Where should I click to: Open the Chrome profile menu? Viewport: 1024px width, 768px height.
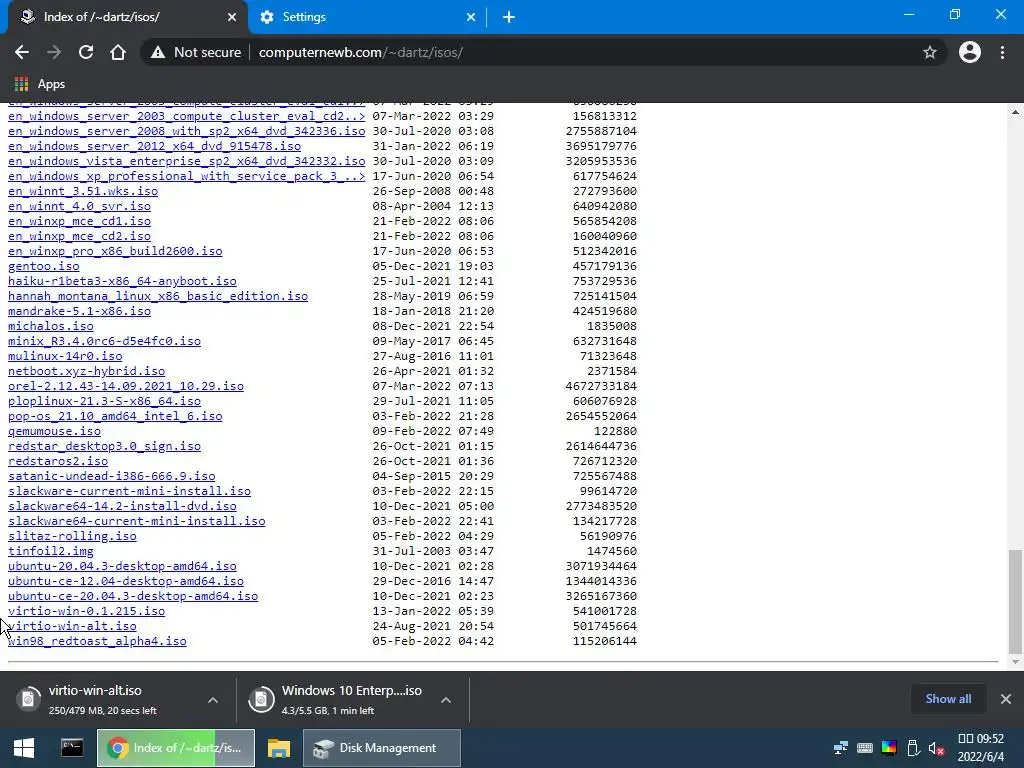pyautogui.click(x=970, y=52)
